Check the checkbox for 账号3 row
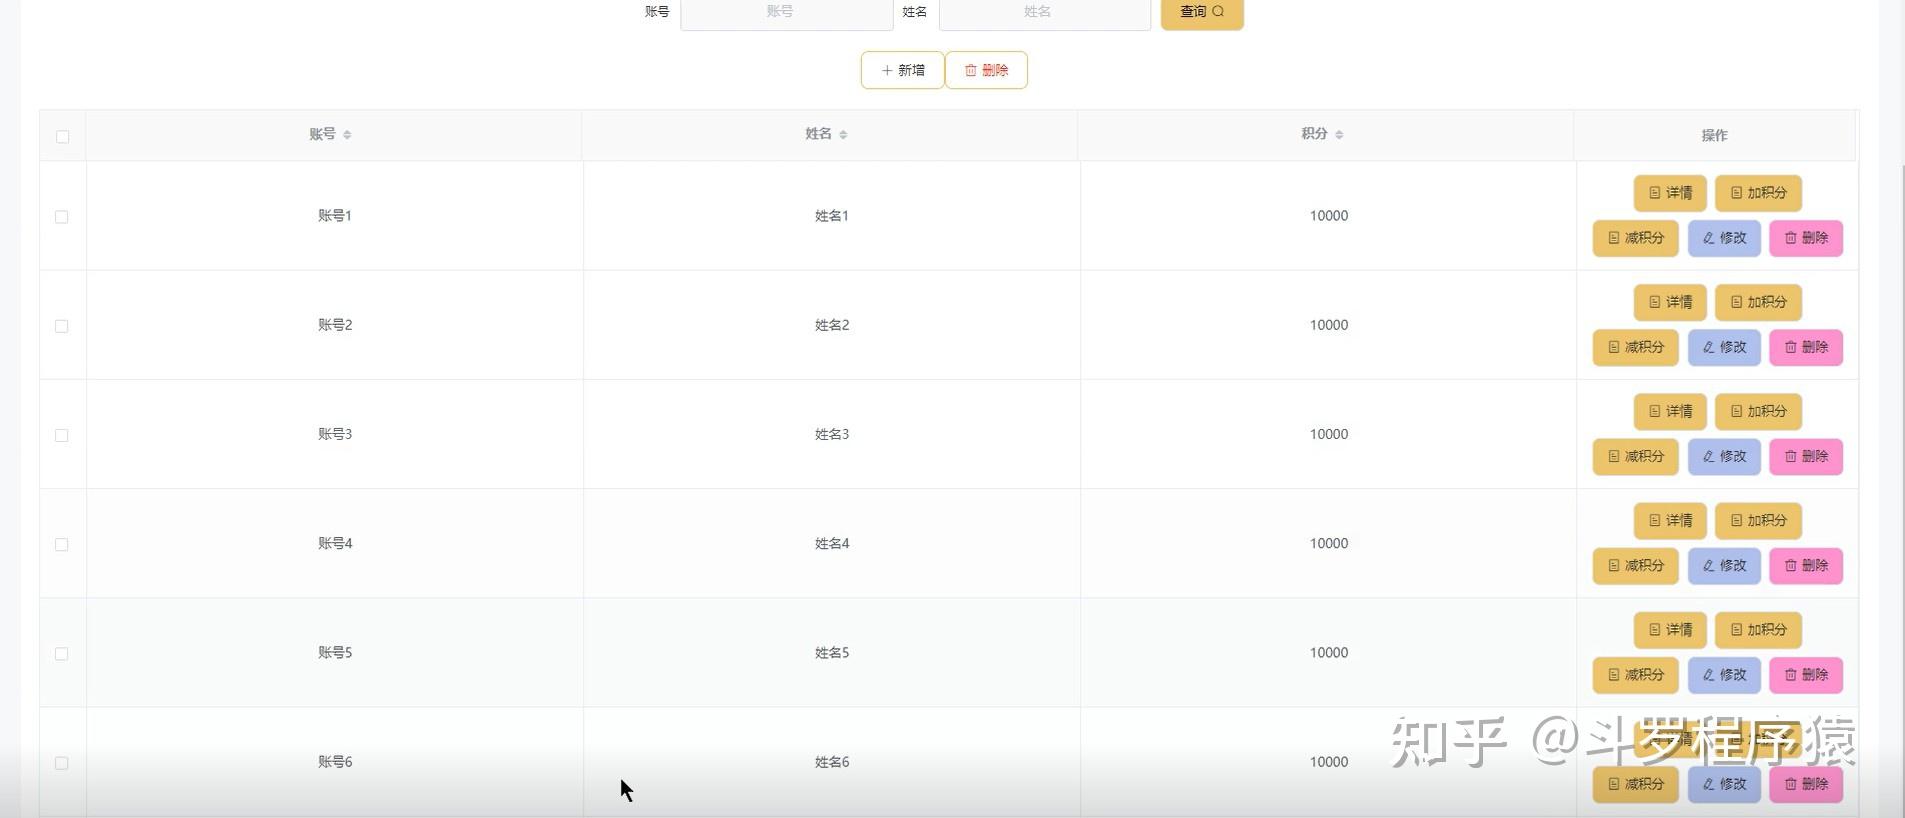Image resolution: width=1905 pixels, height=818 pixels. 61,435
